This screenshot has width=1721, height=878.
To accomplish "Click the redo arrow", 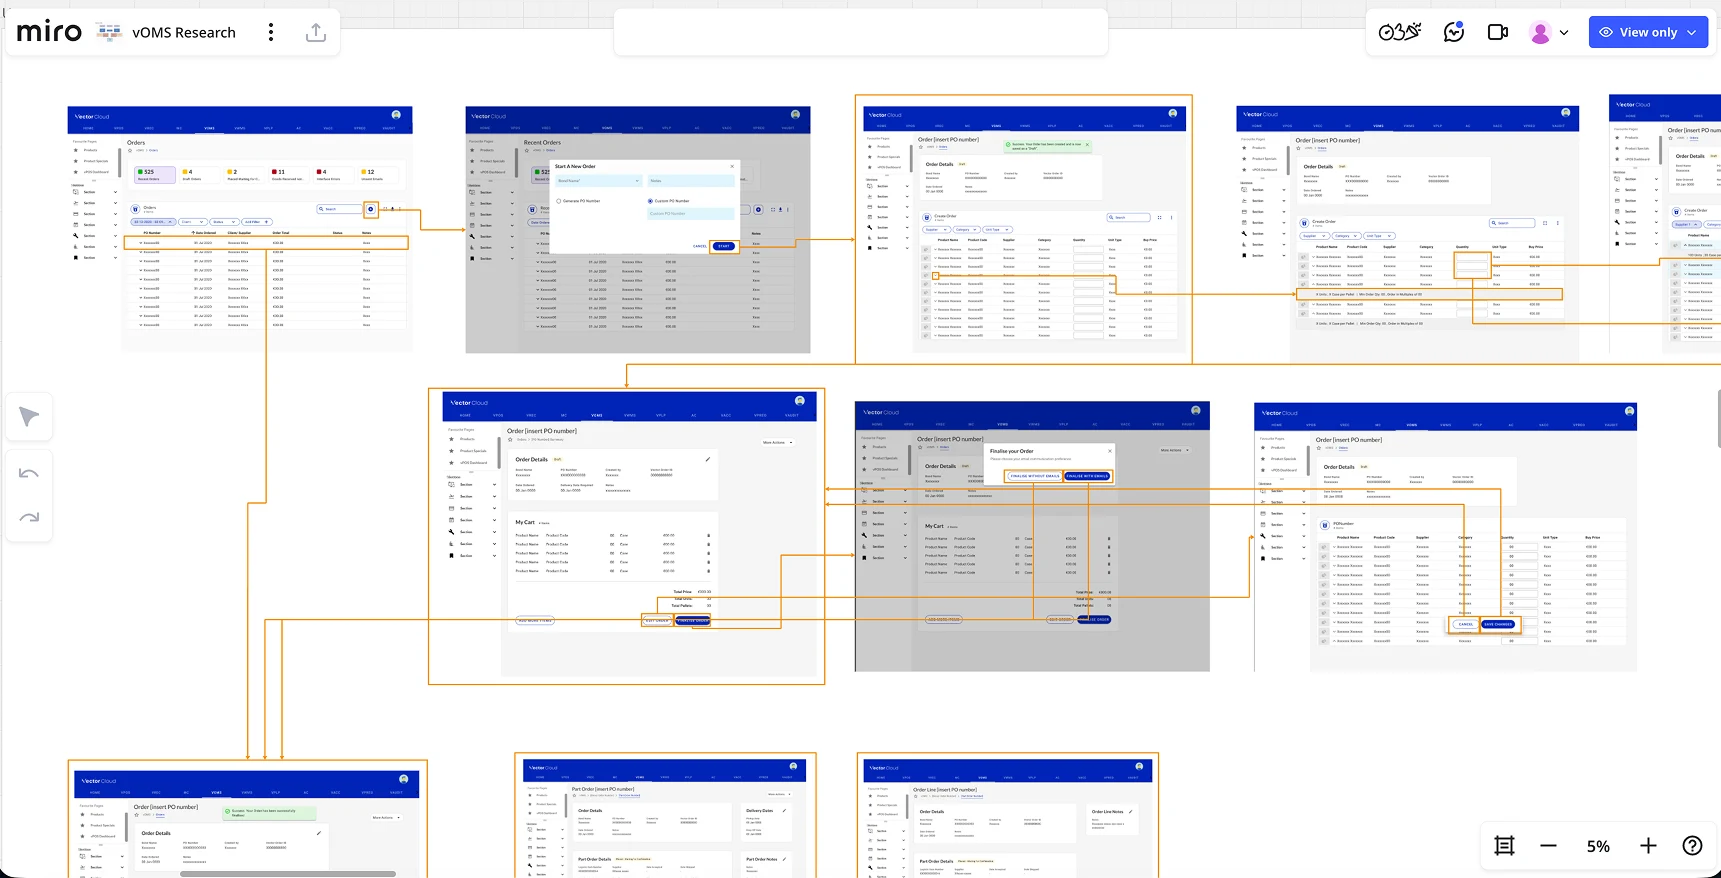I will click(29, 517).
